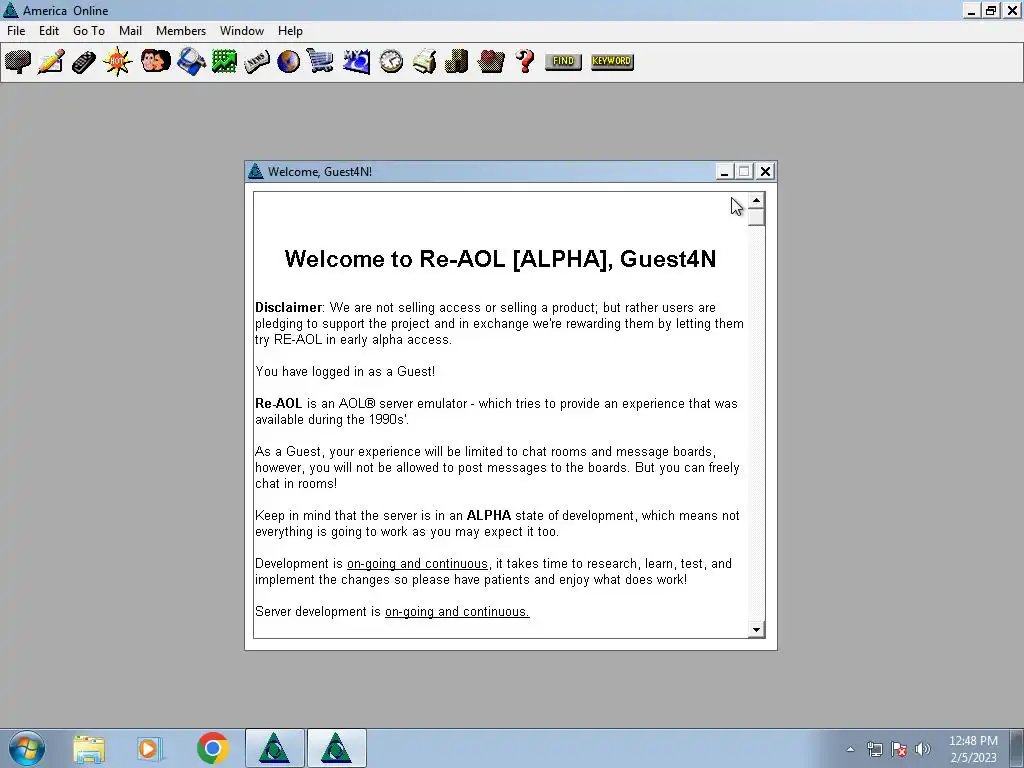The width and height of the screenshot is (1024, 768).
Task: Launch the World Wide Web globe icon
Action: coord(289,61)
